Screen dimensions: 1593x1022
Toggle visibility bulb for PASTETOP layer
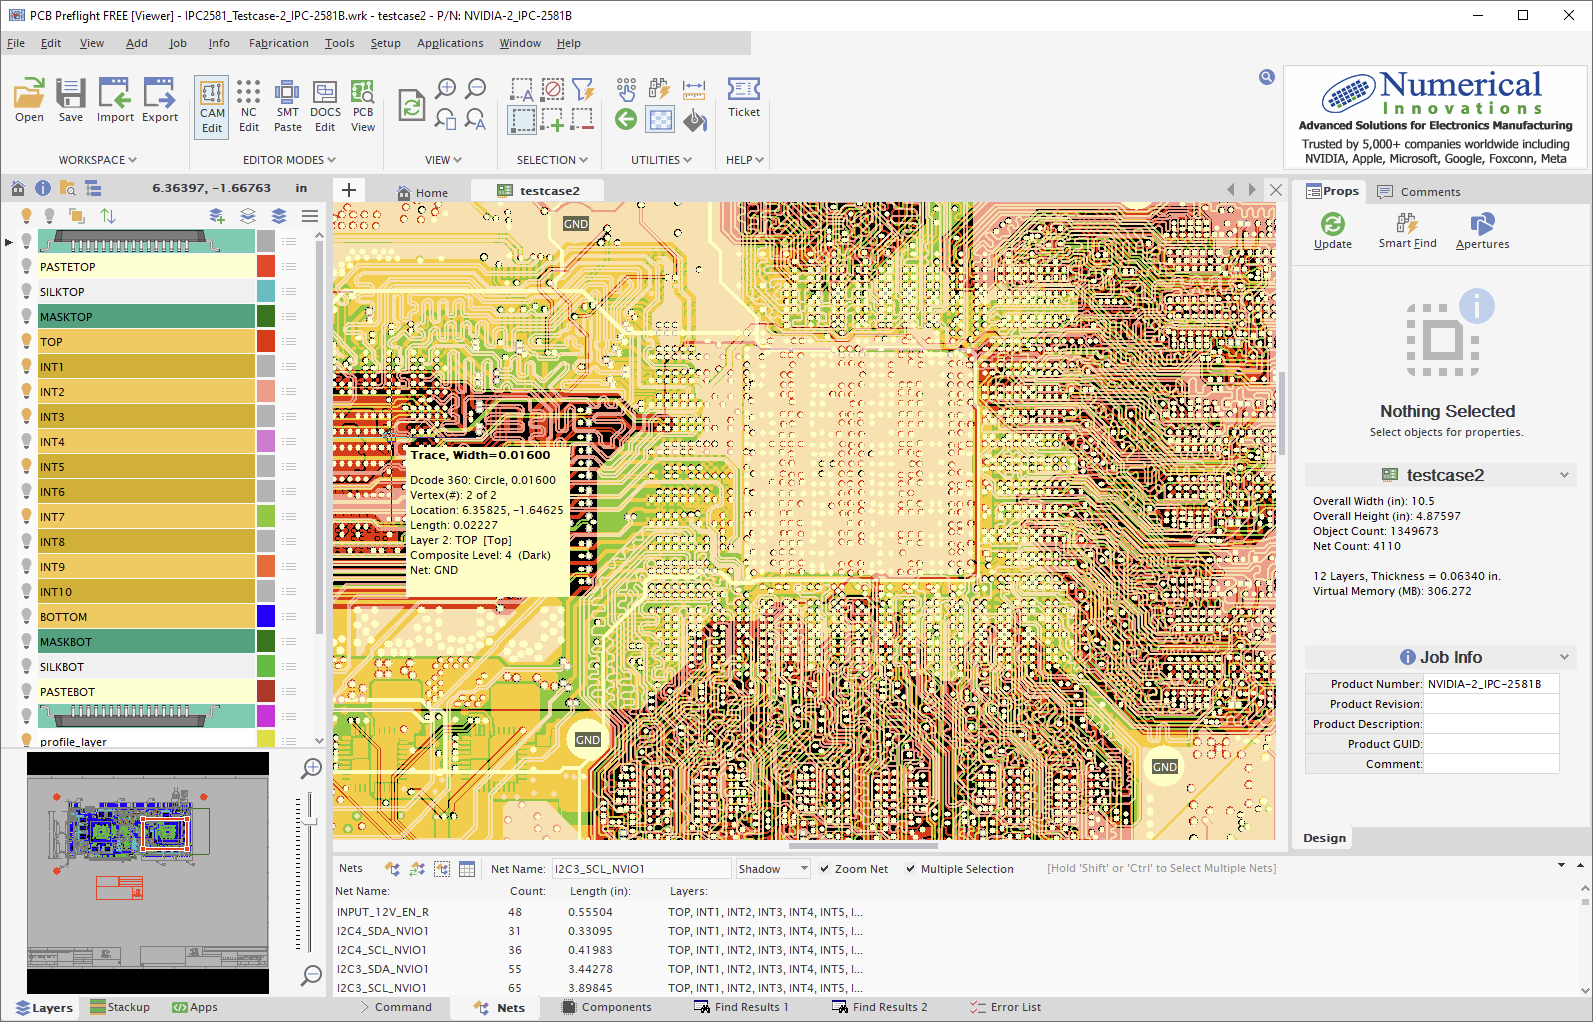[x=27, y=266]
